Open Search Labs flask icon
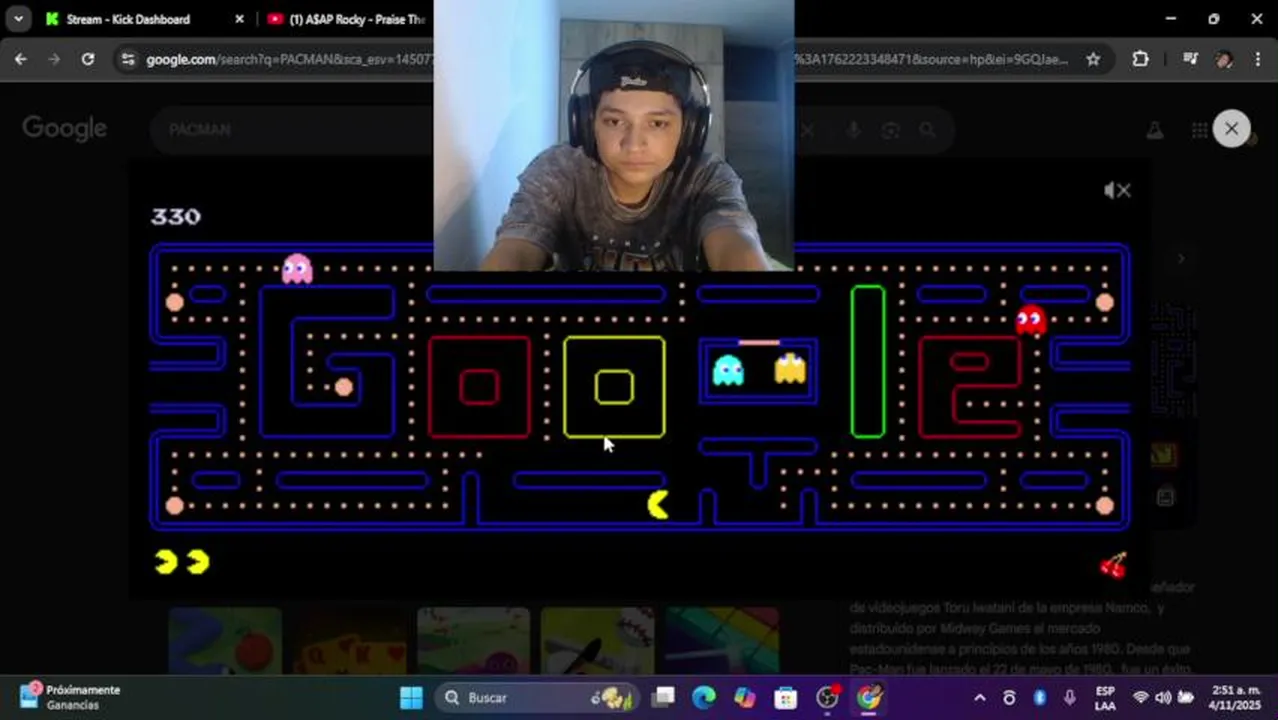 coord(1154,130)
